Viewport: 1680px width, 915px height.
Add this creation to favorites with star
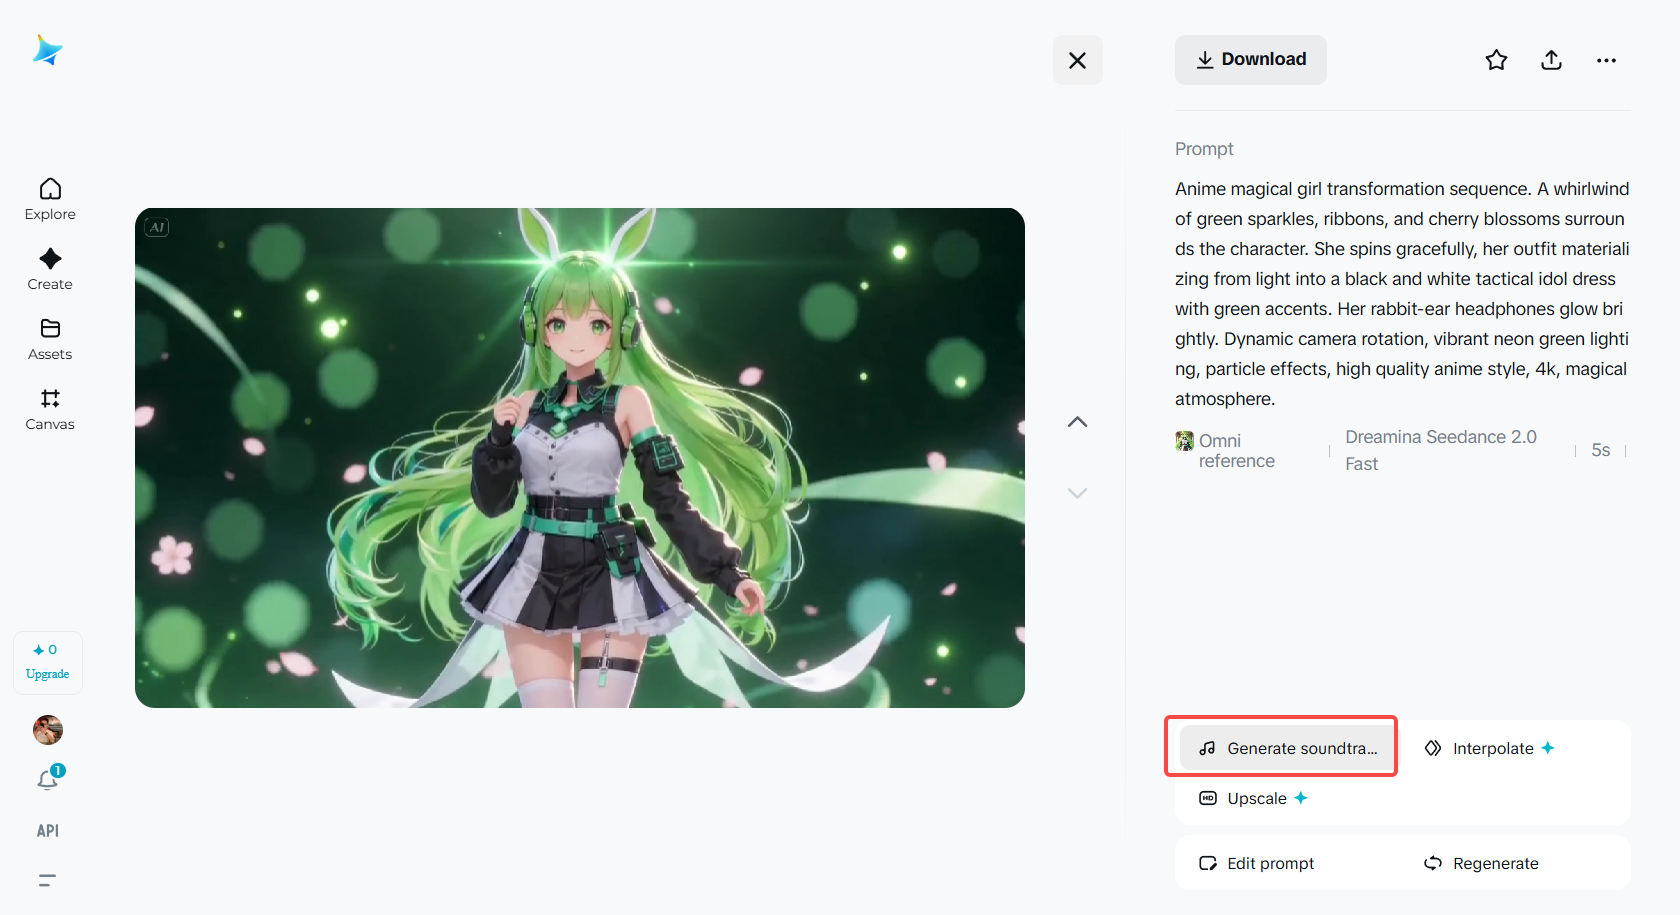1496,60
